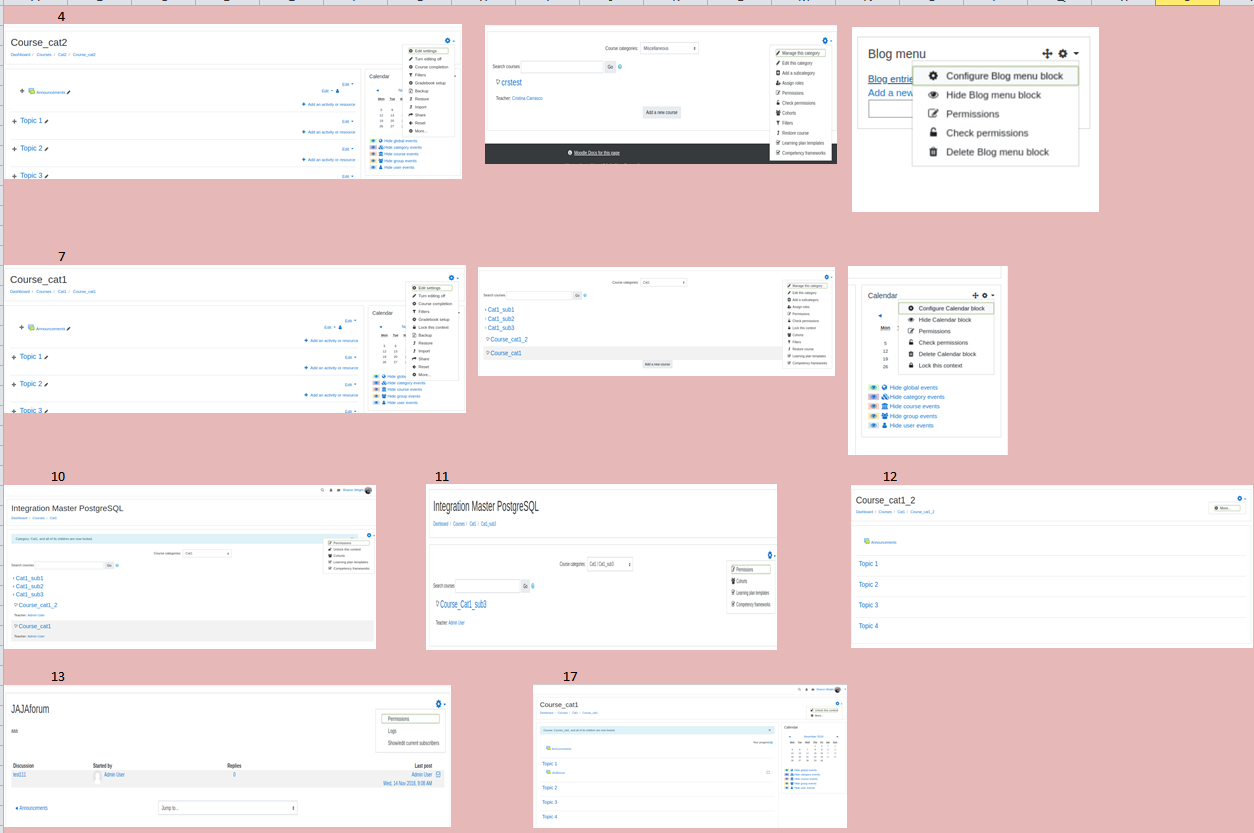
Task: Click Topic 1 pencil icon in Course_cat2
Action: [x=46, y=121]
